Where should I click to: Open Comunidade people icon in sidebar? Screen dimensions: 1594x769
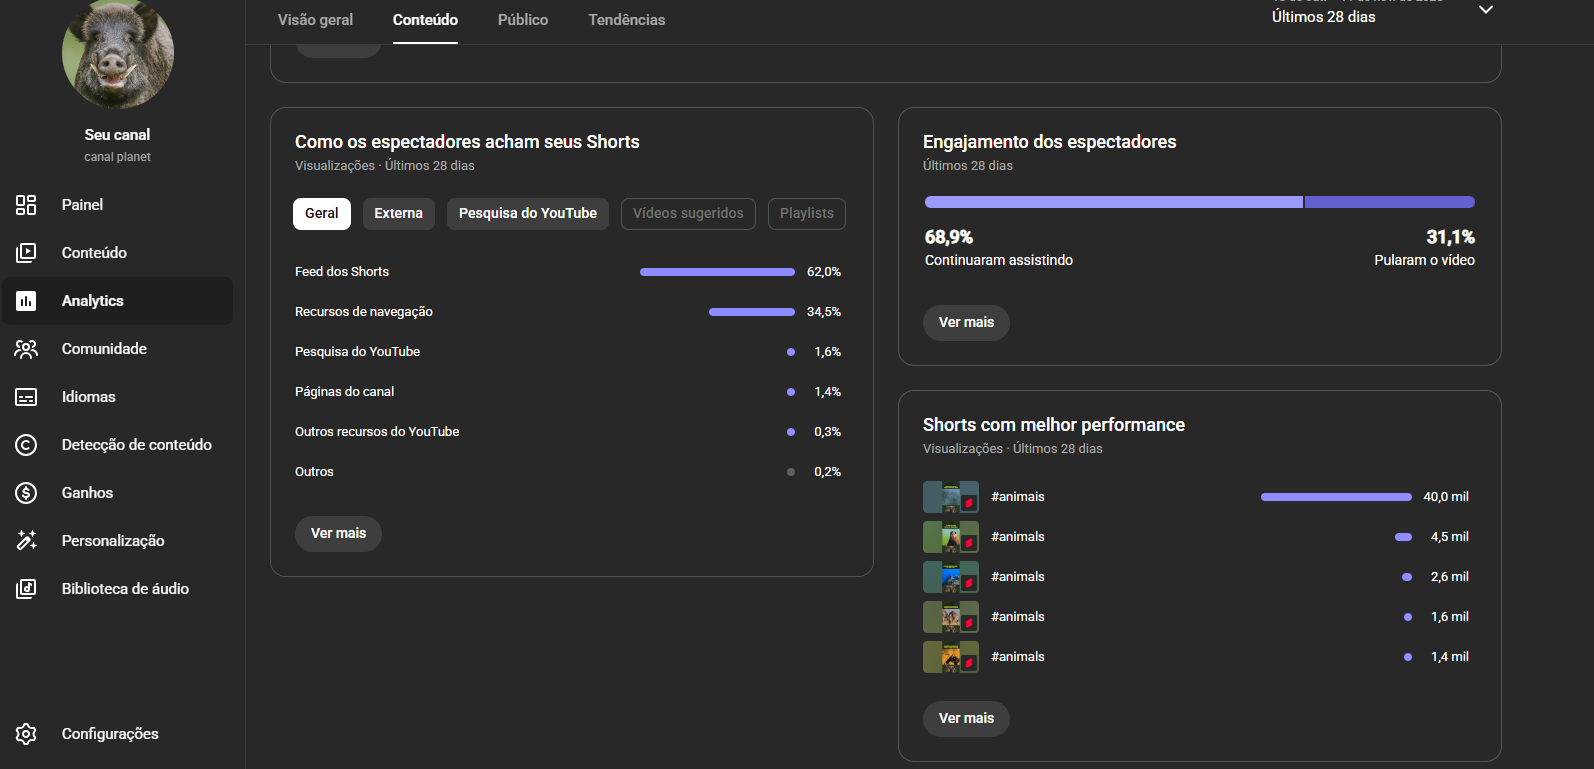(26, 349)
